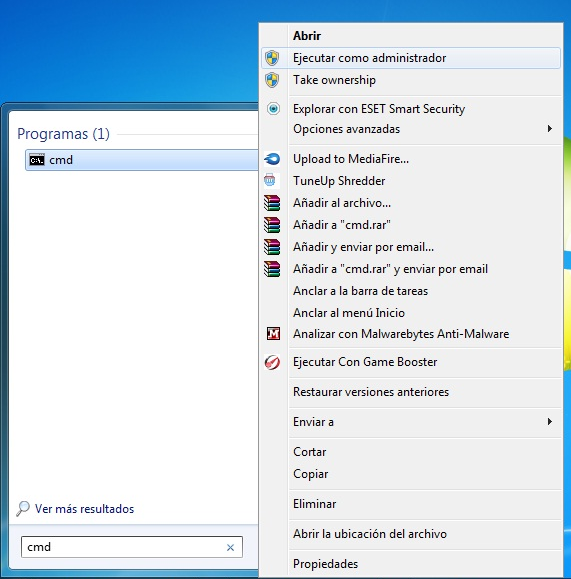The image size is (571, 579).
Task: Click the TuneUp Shredder icon
Action: coord(270,181)
